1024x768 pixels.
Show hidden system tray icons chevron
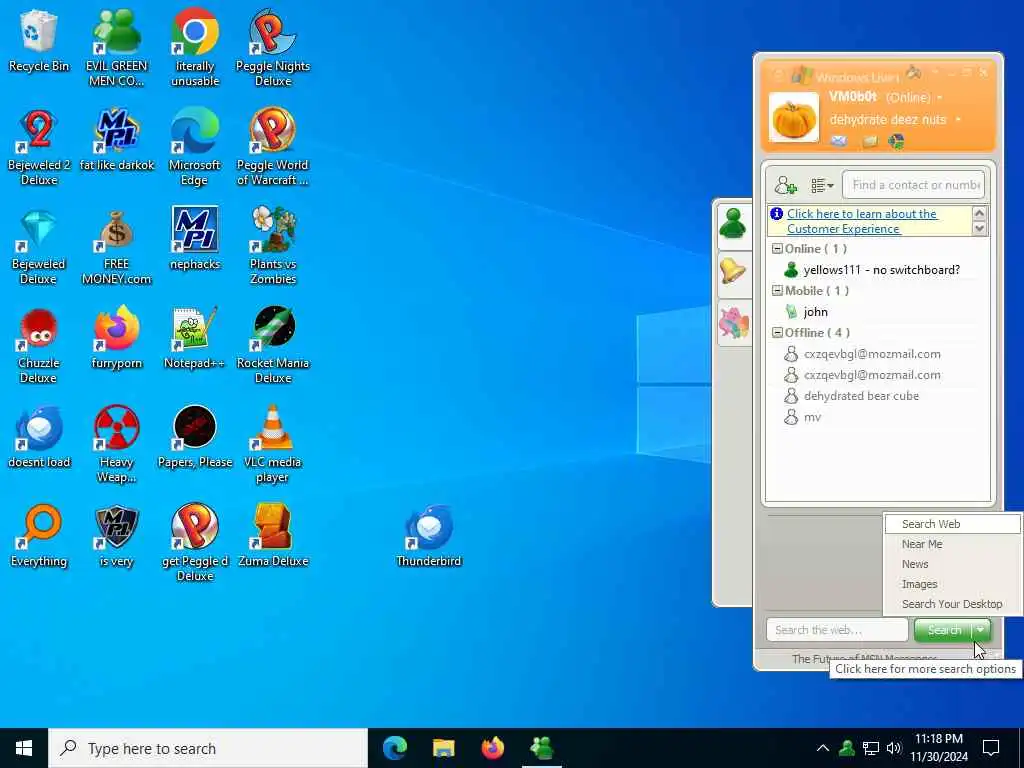(823, 748)
